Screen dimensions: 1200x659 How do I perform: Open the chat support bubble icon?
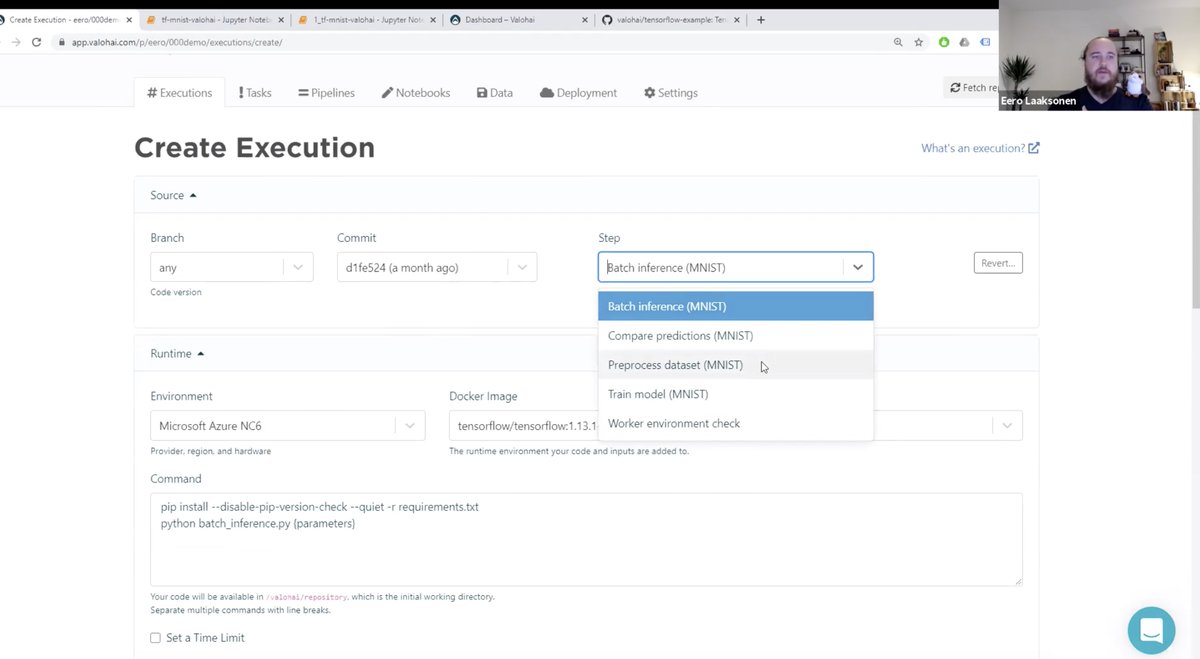(x=1151, y=630)
